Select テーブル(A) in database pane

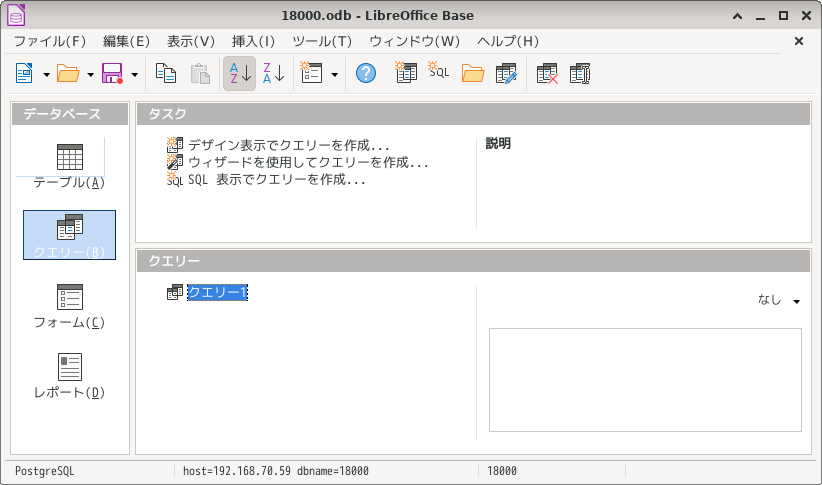[x=69, y=165]
